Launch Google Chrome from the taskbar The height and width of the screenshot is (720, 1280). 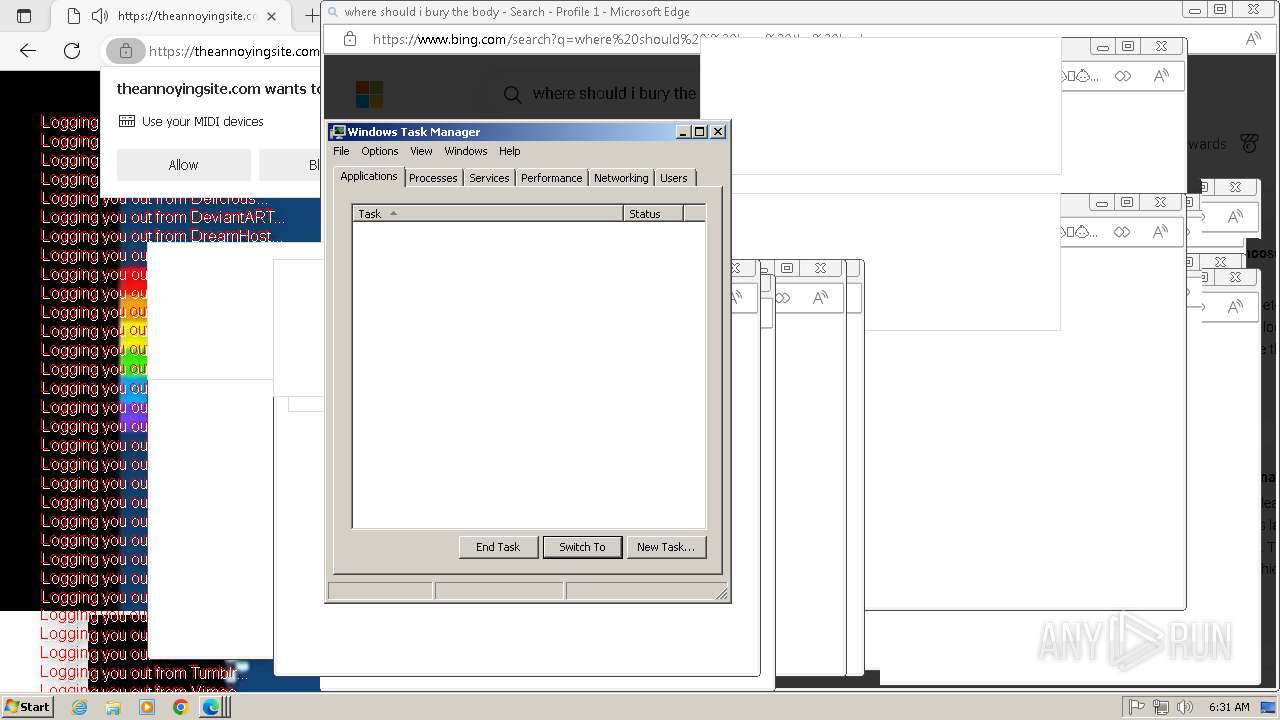[x=180, y=707]
